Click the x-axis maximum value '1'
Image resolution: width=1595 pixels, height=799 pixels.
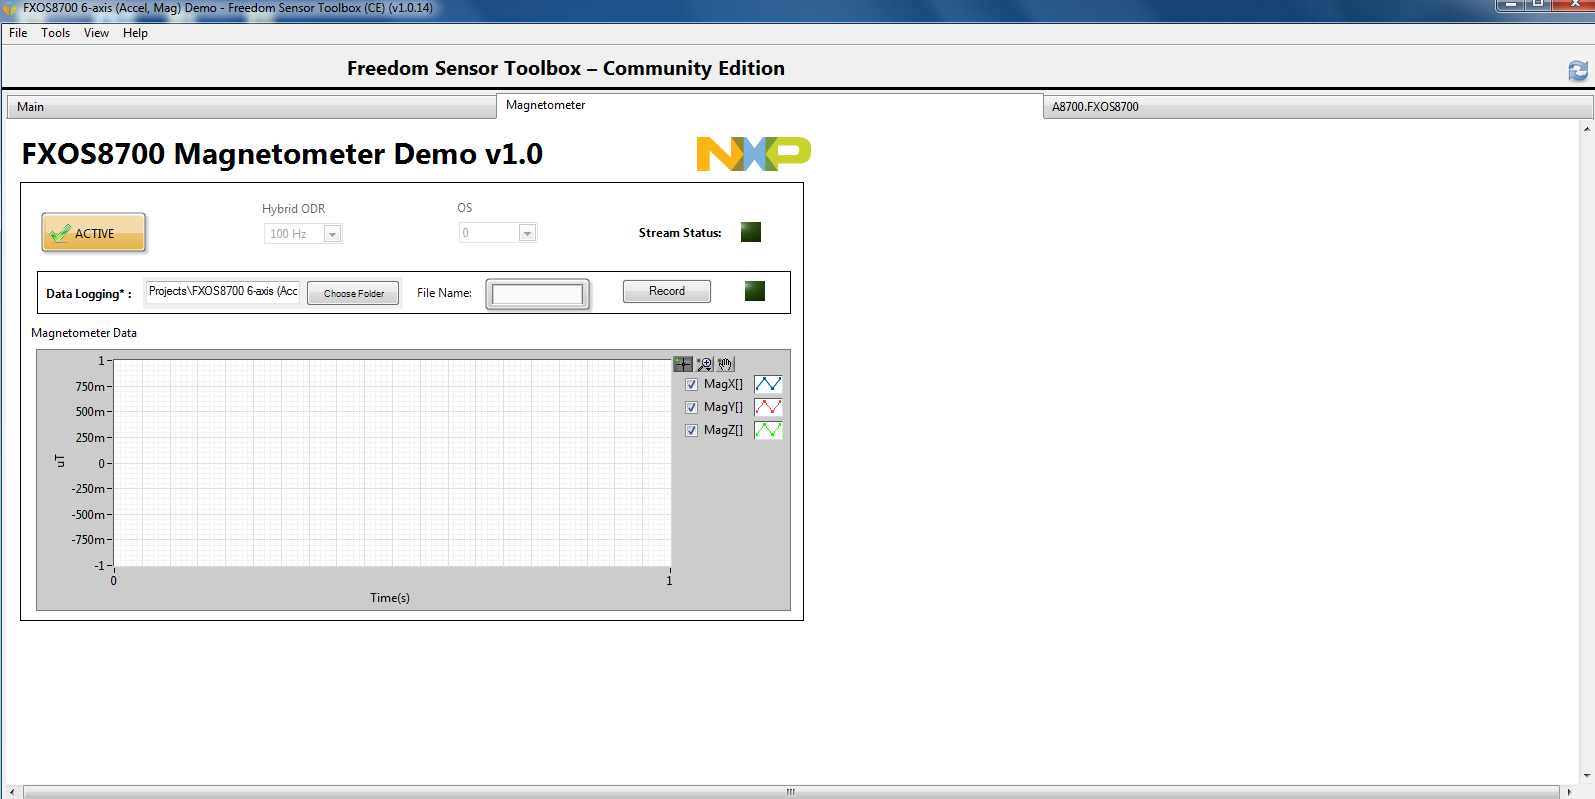pos(669,581)
